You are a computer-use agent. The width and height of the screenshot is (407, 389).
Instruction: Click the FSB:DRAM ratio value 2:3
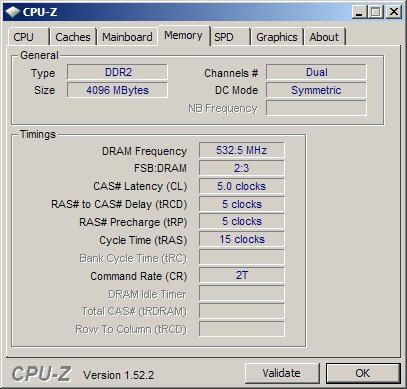(x=242, y=168)
